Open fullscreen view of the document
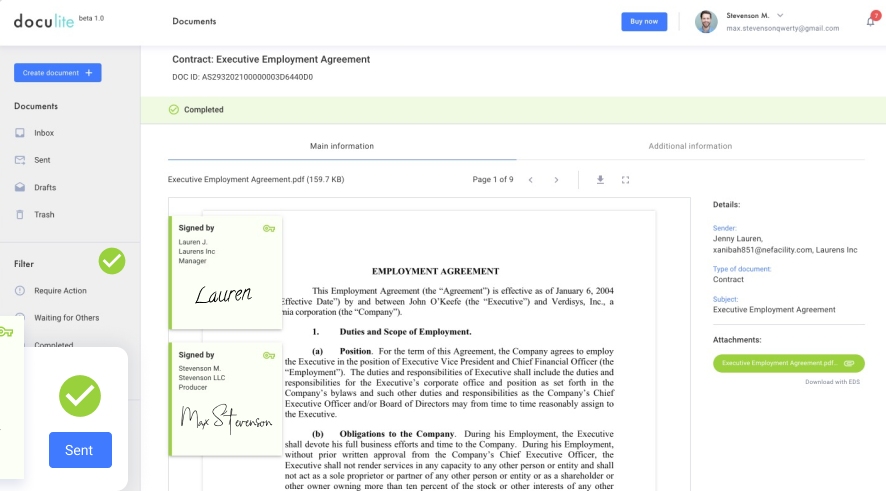 (626, 180)
